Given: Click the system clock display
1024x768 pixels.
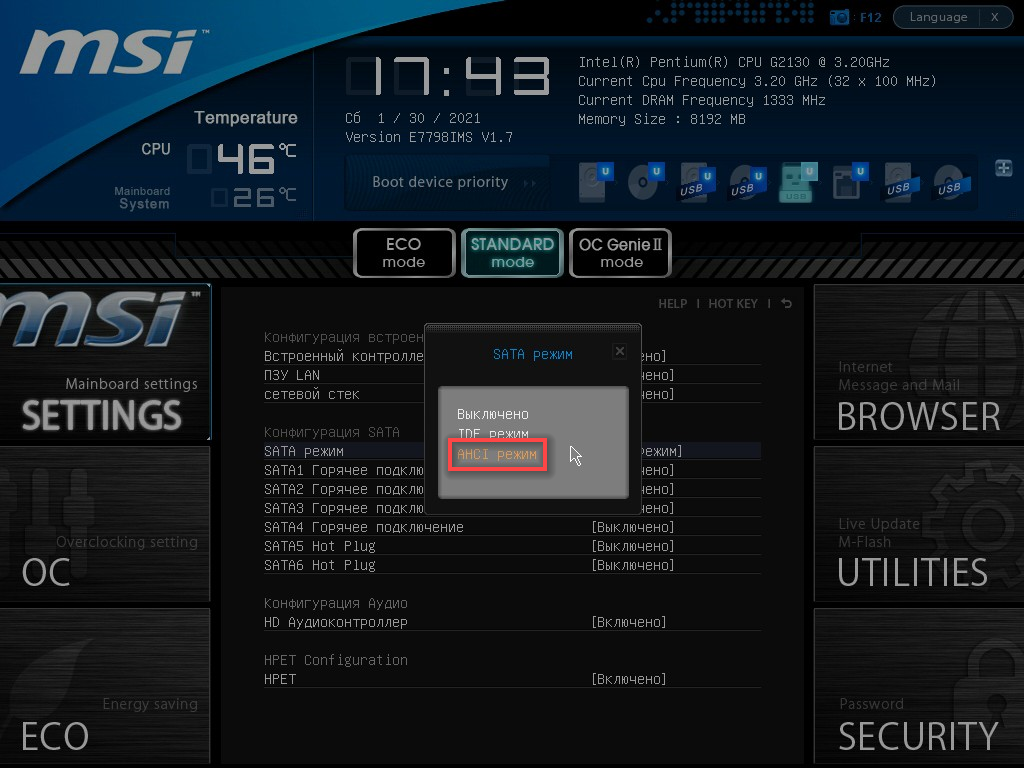Looking at the screenshot, I should [448, 76].
